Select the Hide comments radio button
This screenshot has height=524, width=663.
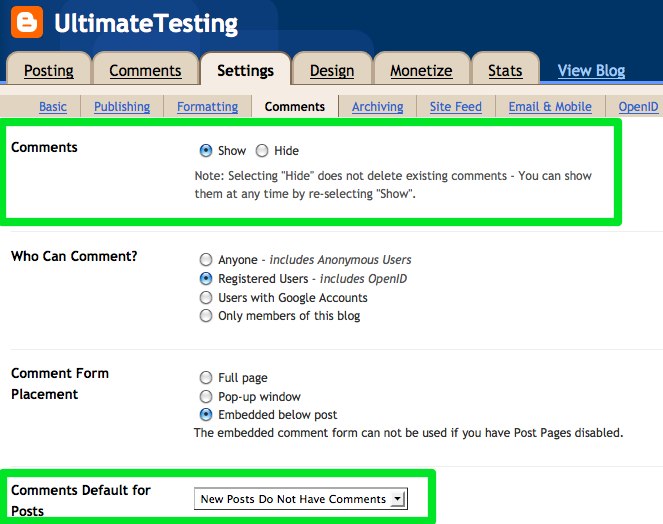tap(262, 151)
